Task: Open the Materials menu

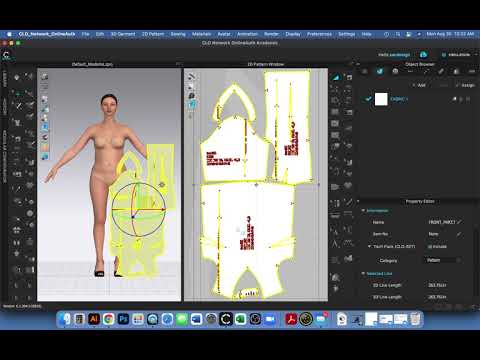Action: coord(201,34)
